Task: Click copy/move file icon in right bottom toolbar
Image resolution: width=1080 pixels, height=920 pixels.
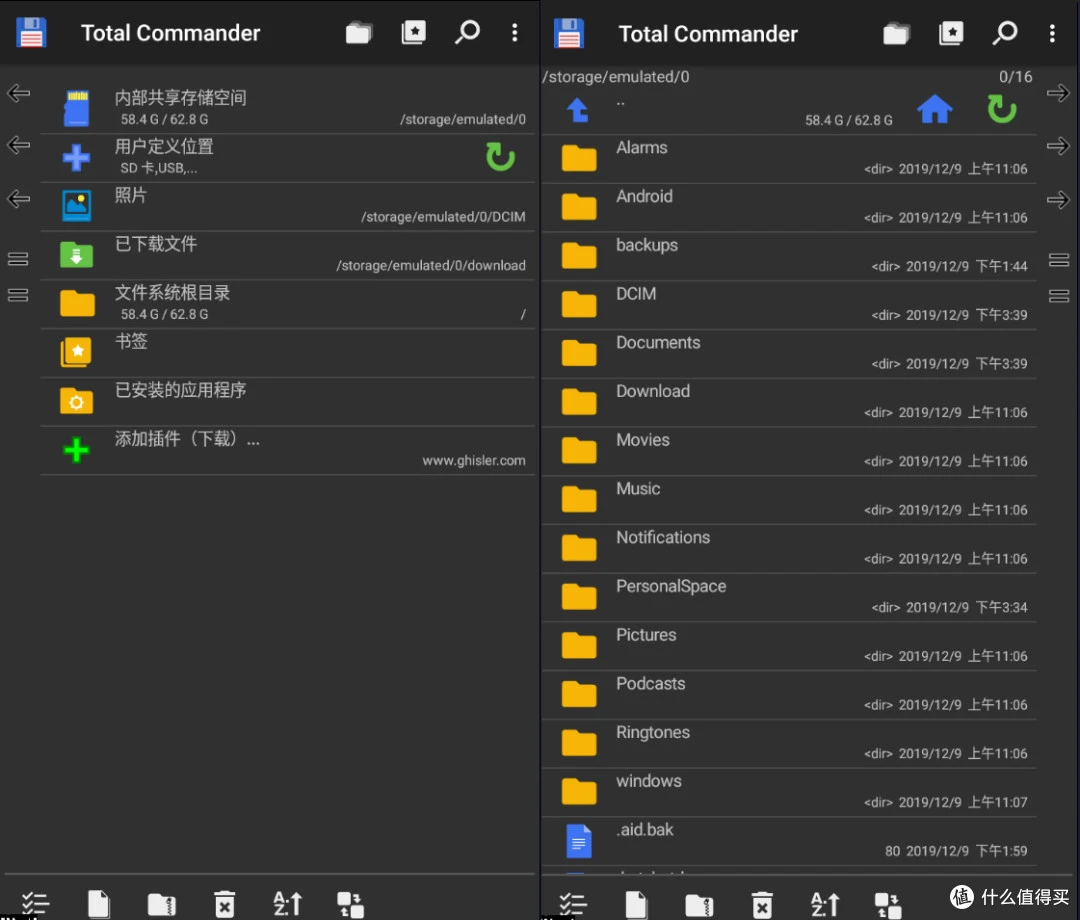Action: tap(636, 905)
